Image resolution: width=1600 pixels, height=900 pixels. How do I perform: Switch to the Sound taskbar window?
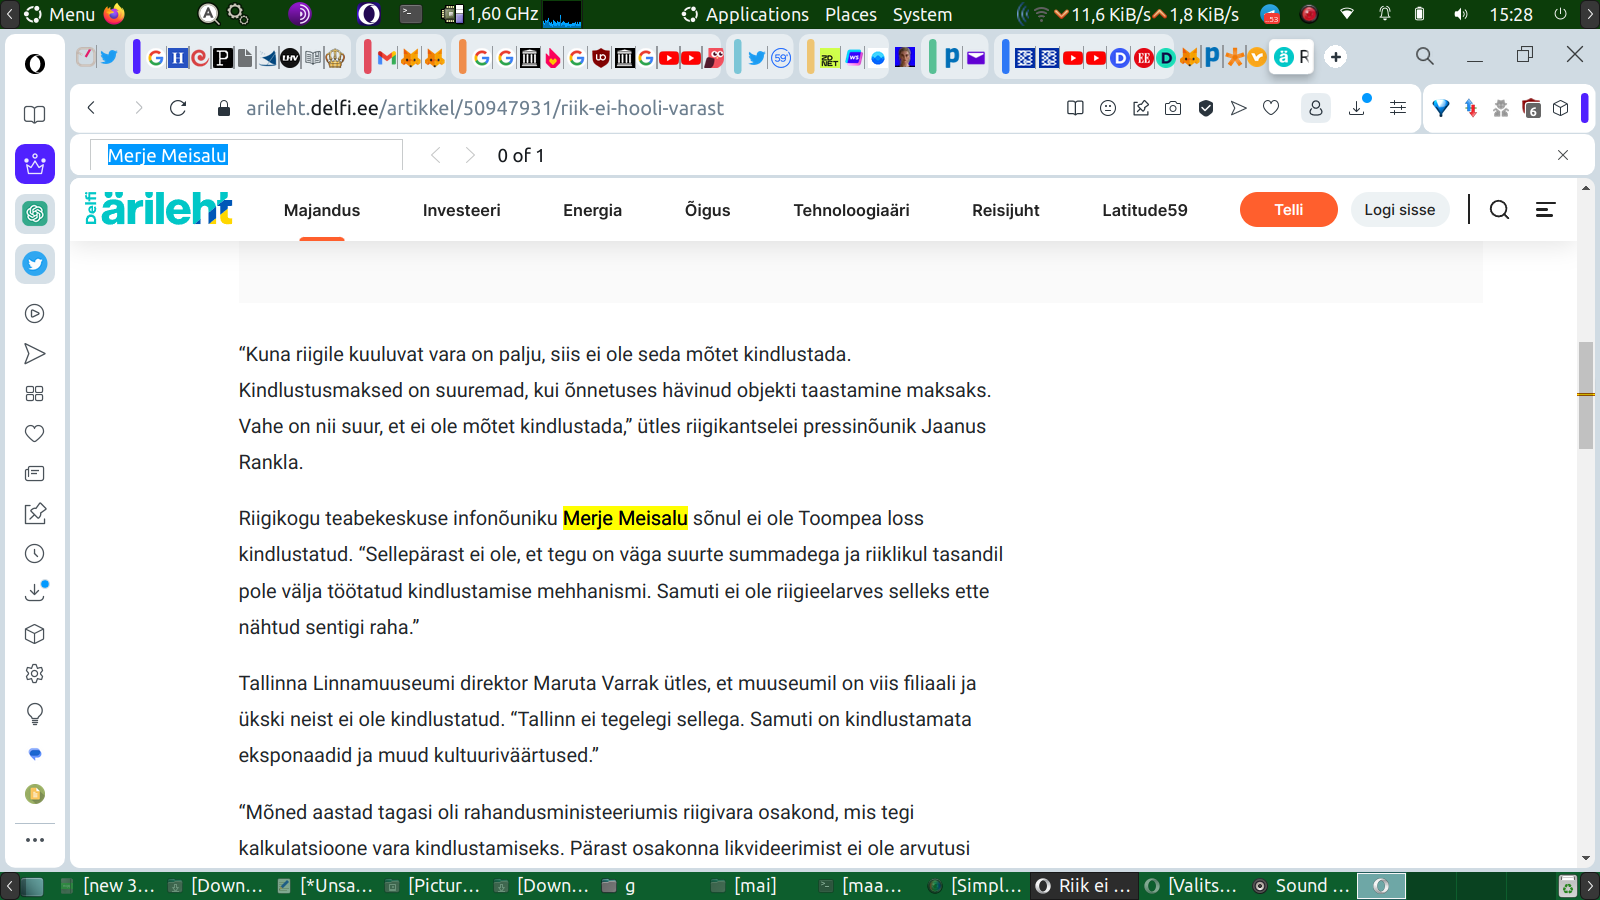1301,885
